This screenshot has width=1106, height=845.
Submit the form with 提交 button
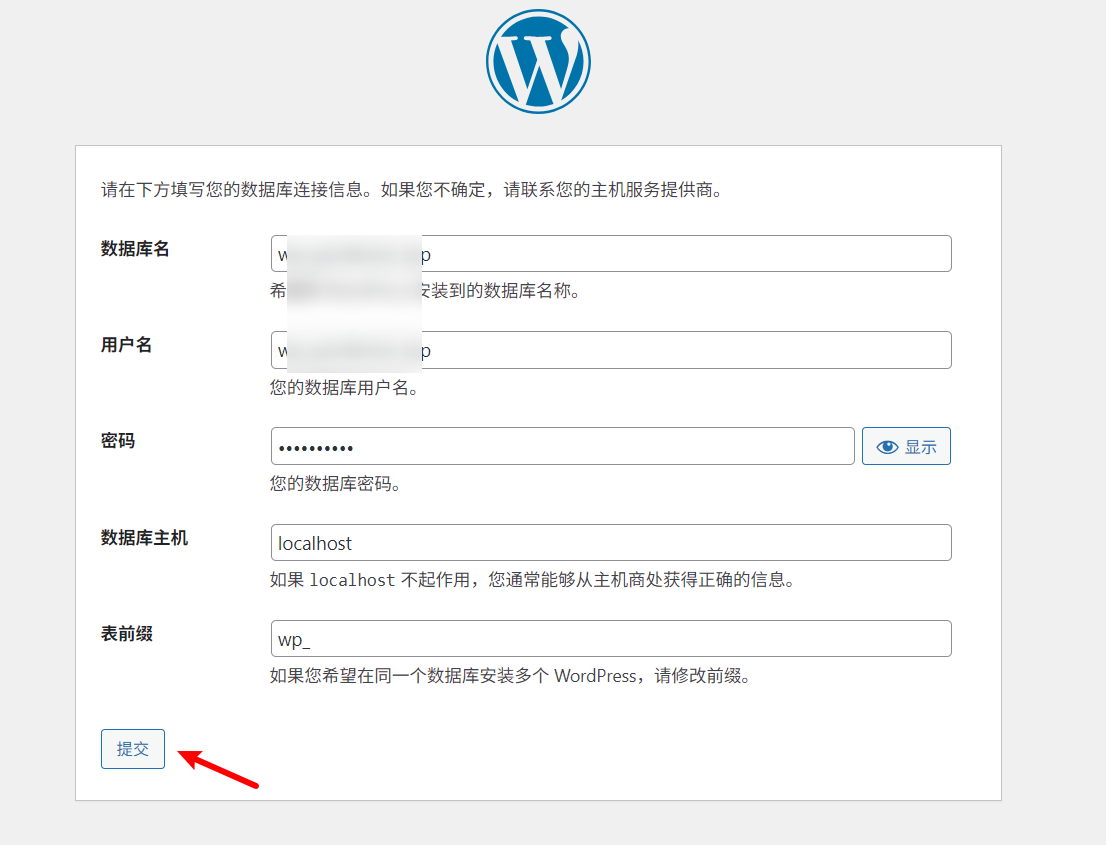click(133, 748)
